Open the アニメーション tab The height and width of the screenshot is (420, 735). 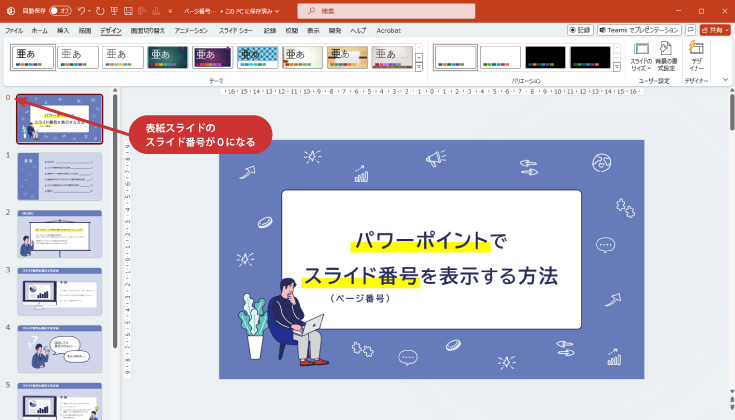[191, 30]
